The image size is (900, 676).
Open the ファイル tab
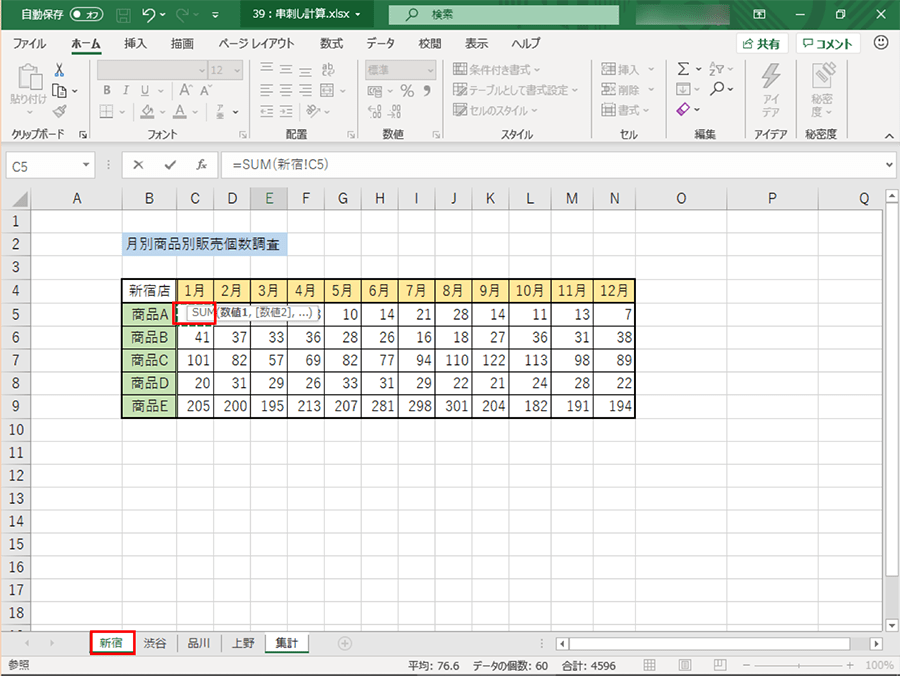tap(29, 44)
